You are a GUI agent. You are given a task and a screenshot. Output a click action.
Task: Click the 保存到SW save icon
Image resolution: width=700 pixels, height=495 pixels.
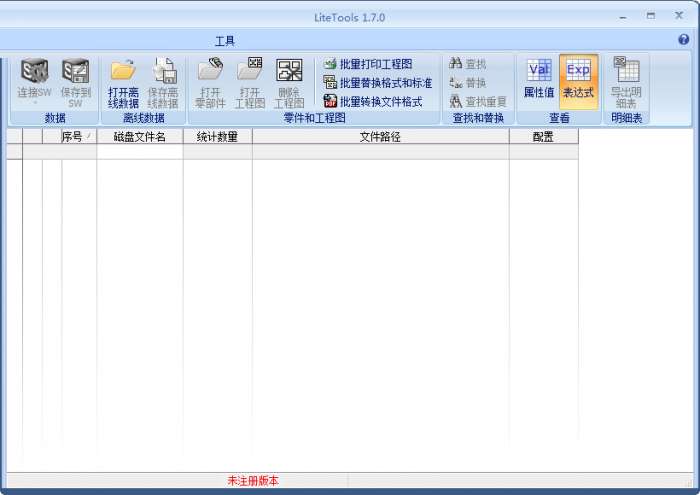pos(75,71)
